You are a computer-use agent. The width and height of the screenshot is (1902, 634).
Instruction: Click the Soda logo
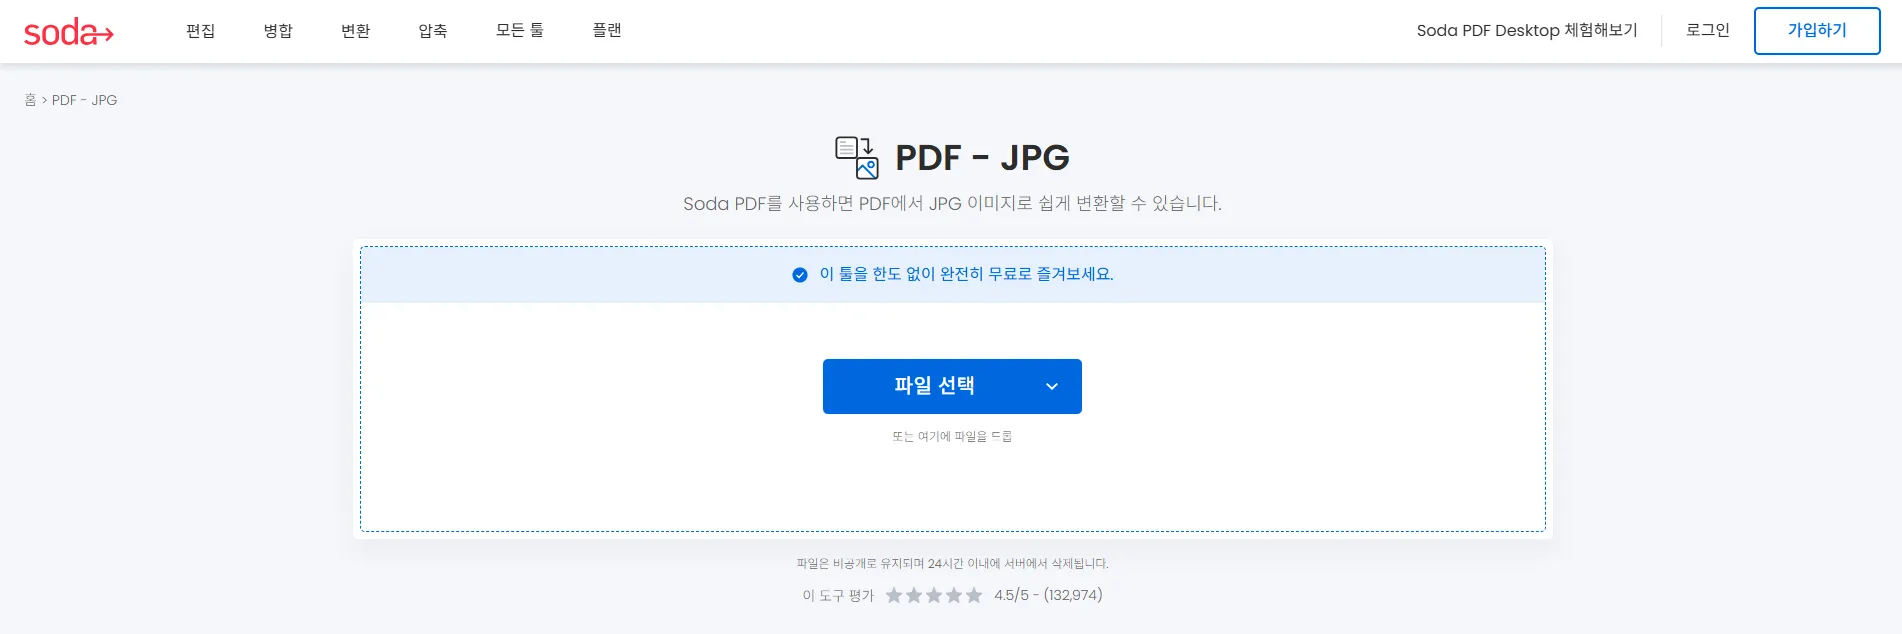(x=69, y=32)
